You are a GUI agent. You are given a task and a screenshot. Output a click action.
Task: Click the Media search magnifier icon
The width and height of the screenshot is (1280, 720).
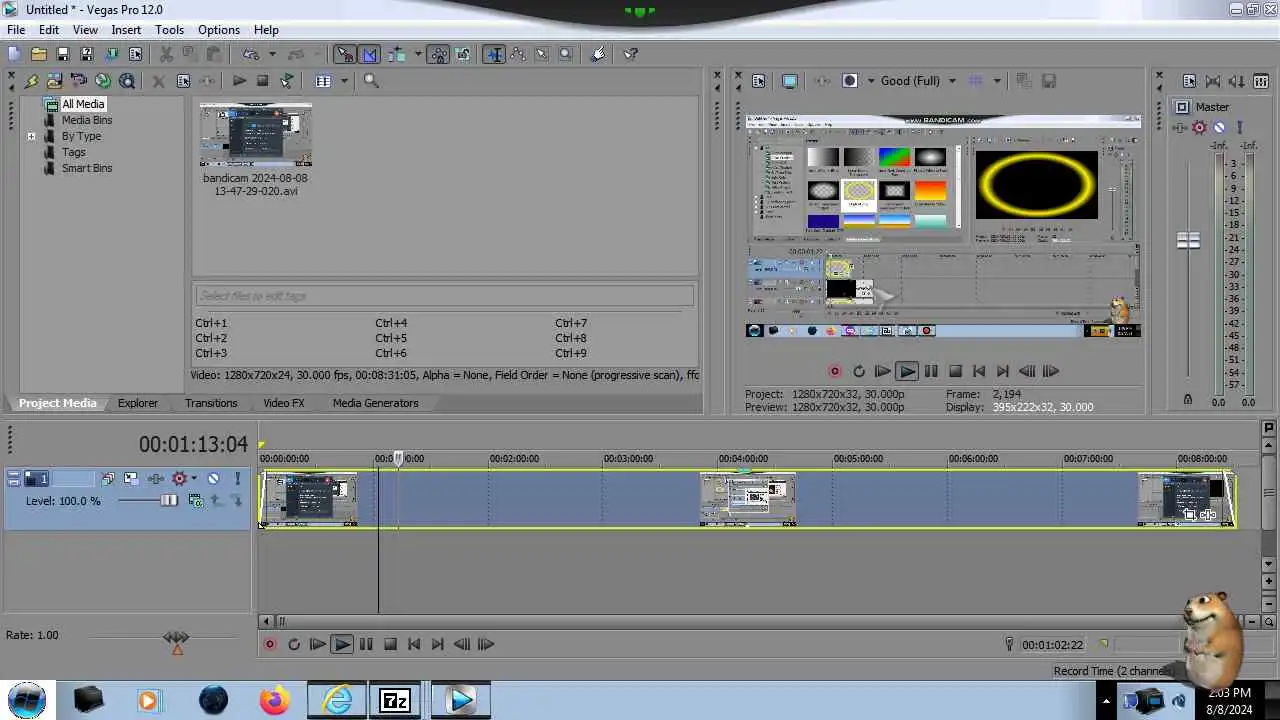coord(371,80)
